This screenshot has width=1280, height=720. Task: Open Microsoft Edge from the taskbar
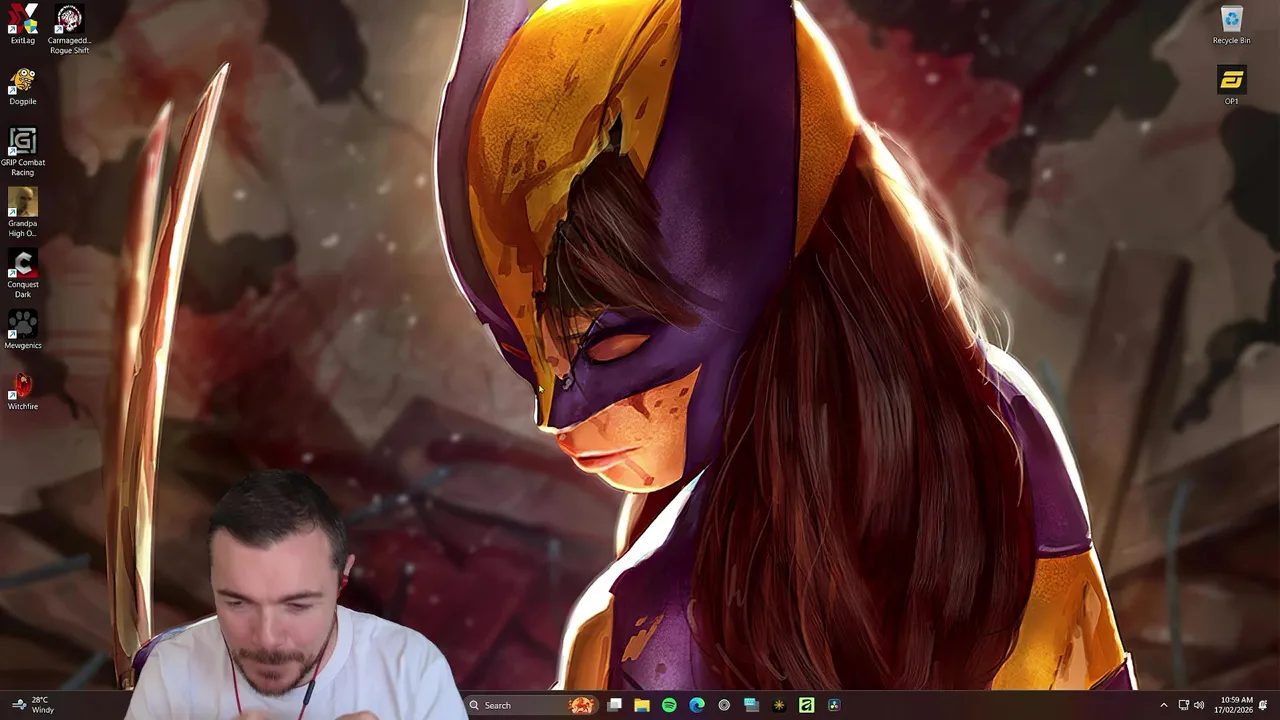[697, 705]
